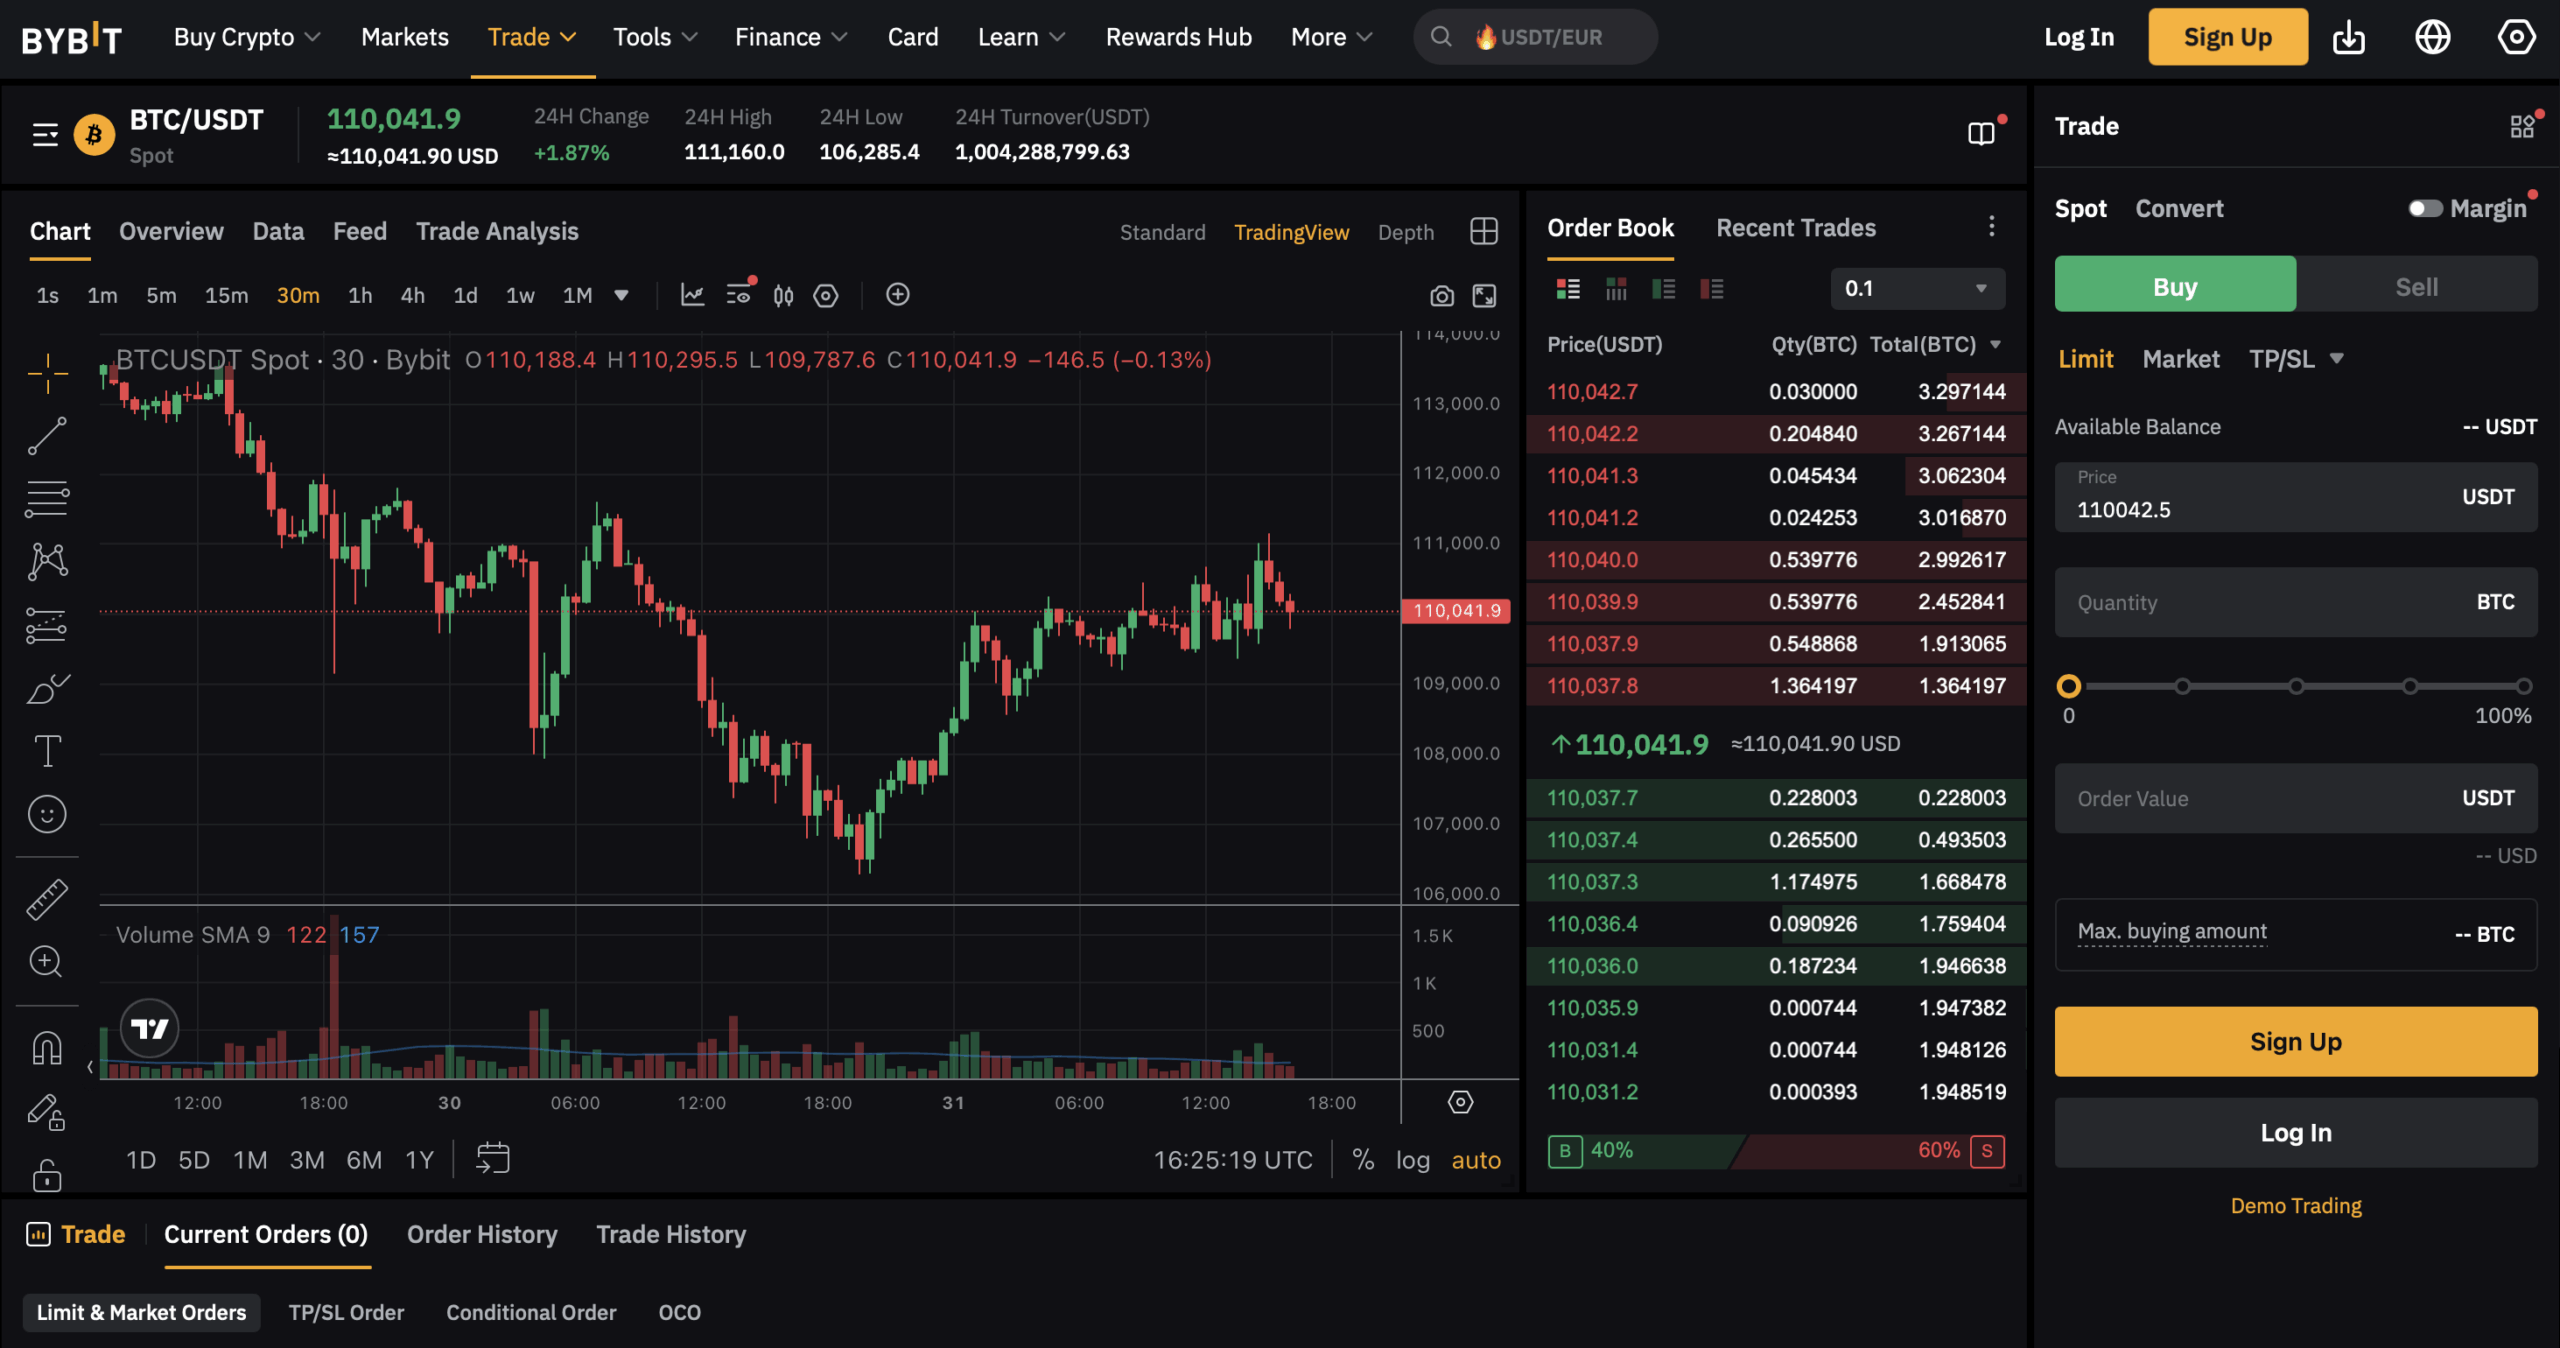
Task: Toggle auto scale on chart
Action: click(x=1476, y=1160)
